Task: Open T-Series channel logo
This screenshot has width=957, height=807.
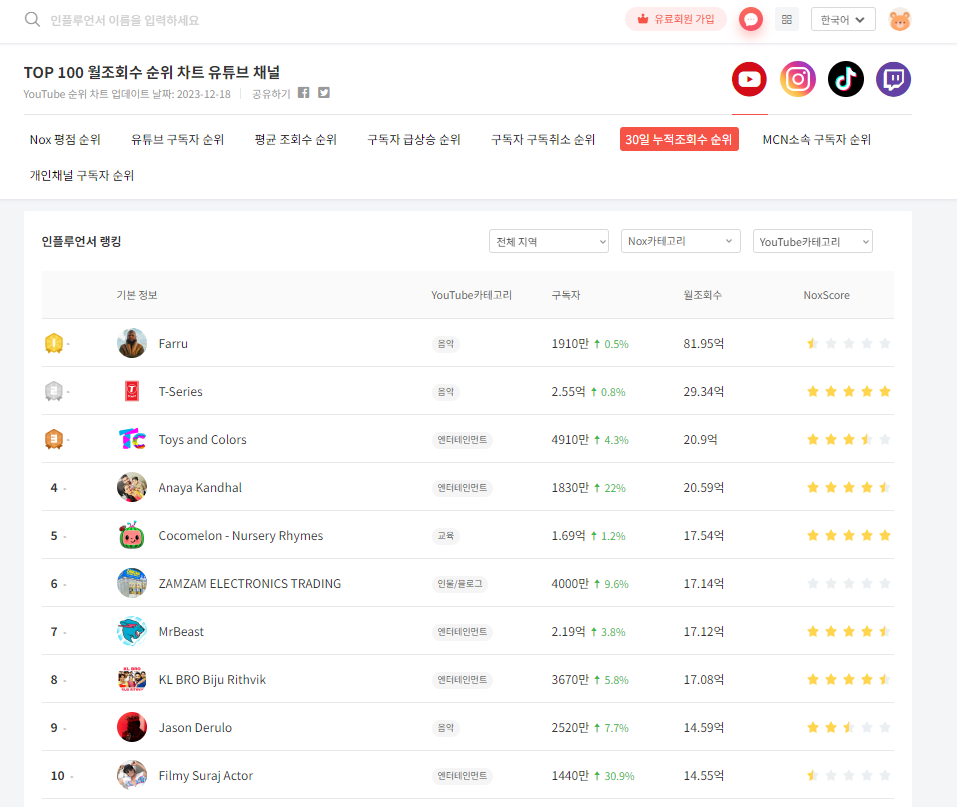Action: click(x=132, y=391)
